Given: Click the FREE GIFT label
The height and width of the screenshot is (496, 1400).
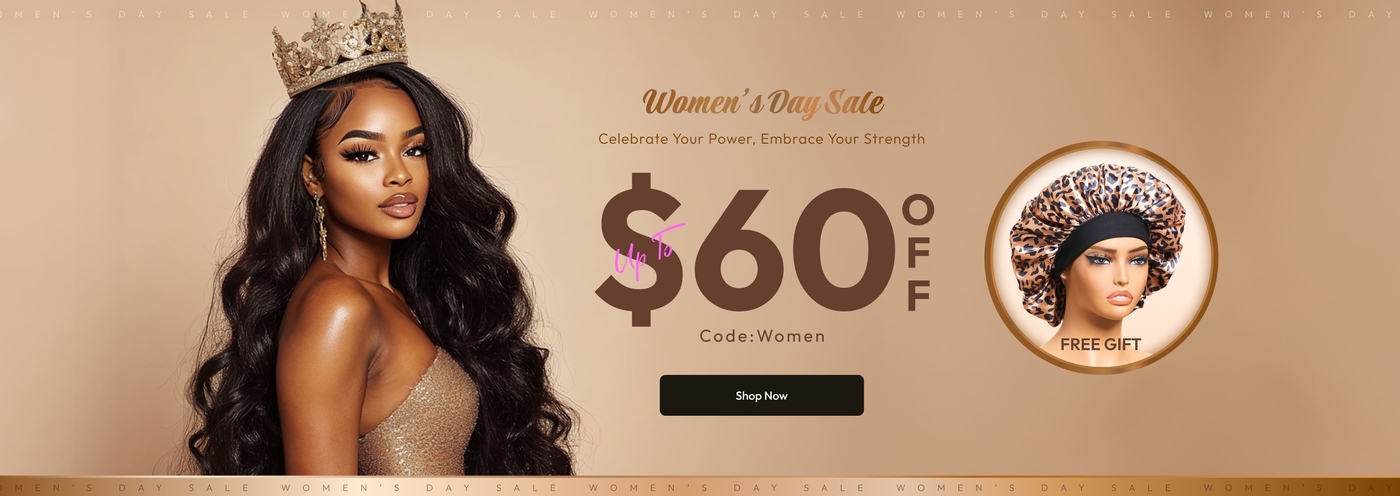Looking at the screenshot, I should 1100,344.
